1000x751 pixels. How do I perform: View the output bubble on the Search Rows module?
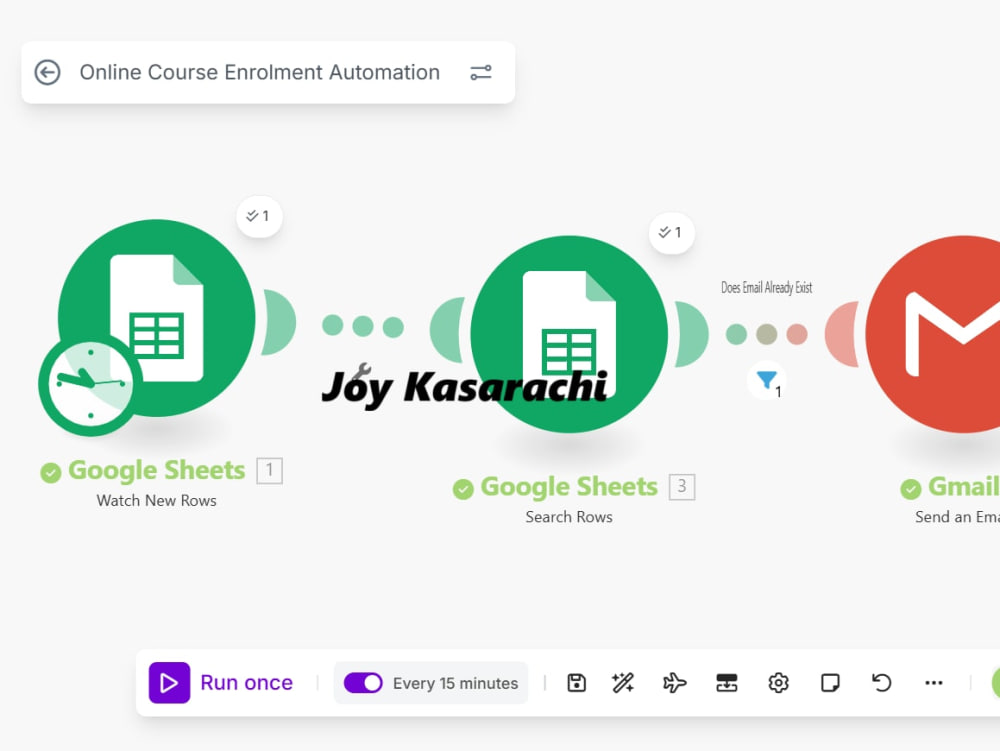coord(672,233)
